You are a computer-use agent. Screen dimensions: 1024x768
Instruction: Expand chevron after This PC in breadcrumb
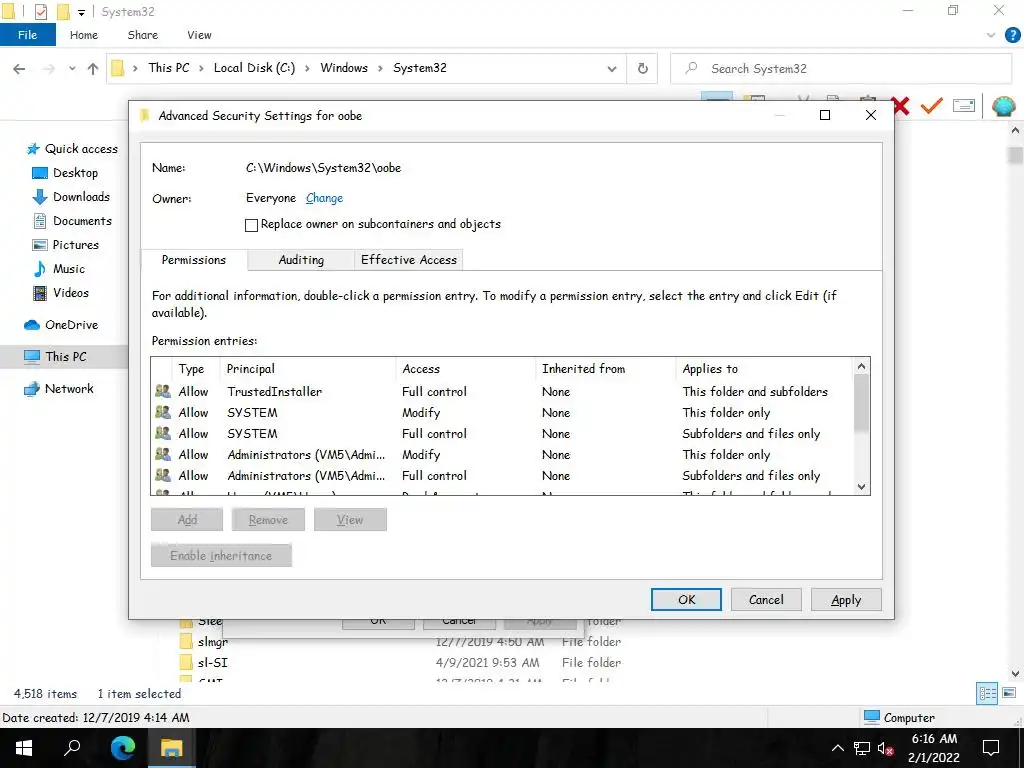click(201, 68)
